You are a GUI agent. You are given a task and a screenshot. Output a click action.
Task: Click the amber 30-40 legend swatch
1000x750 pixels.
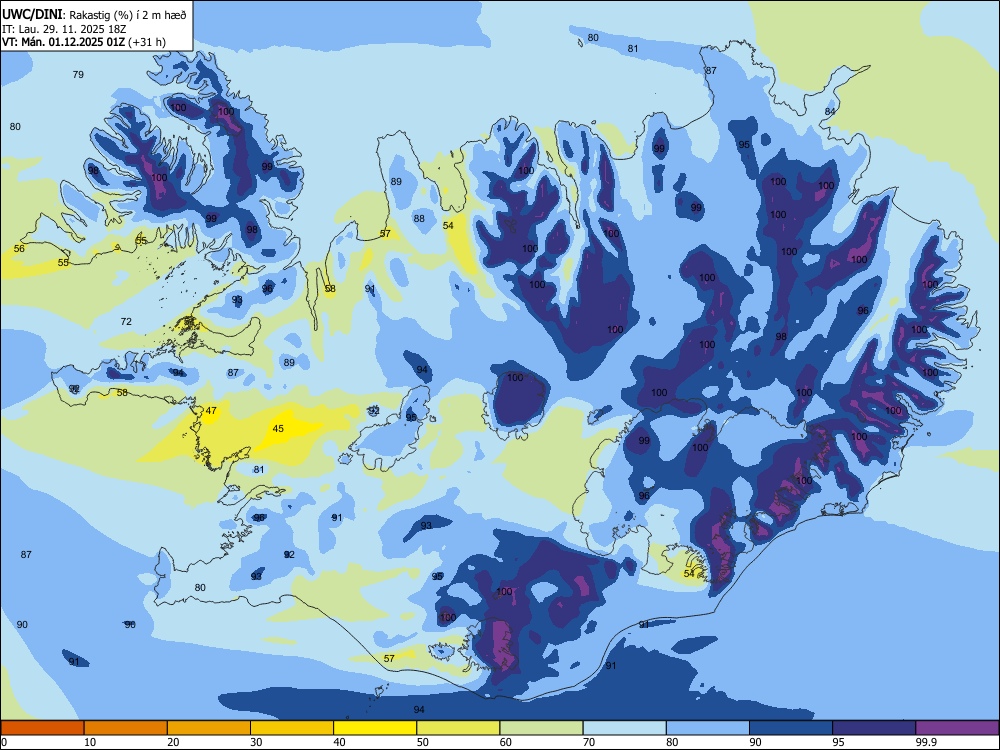click(292, 728)
